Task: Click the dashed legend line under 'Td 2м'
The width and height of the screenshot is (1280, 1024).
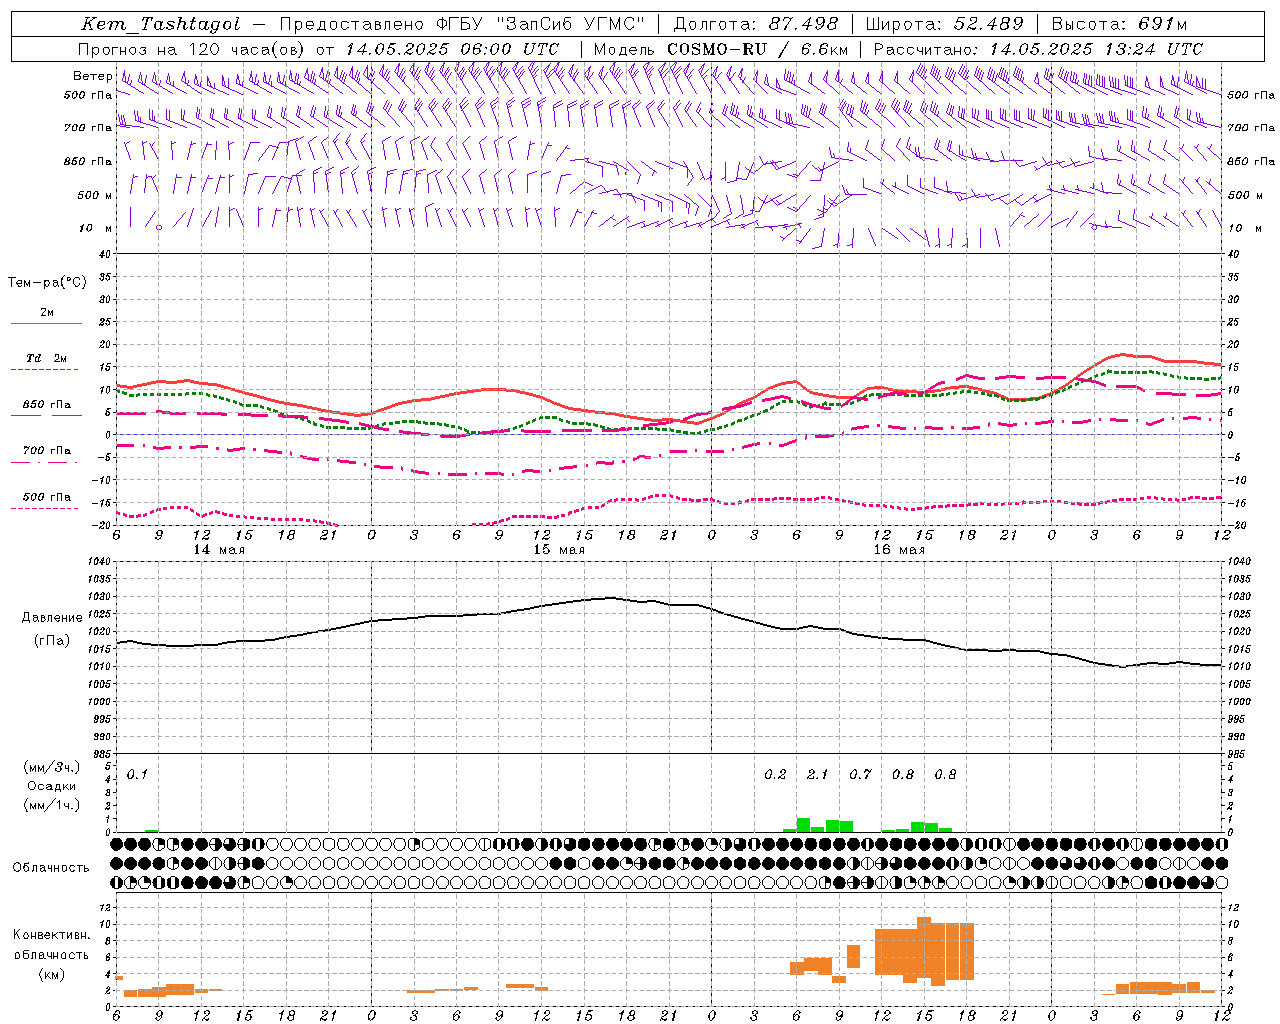Action: (x=44, y=370)
